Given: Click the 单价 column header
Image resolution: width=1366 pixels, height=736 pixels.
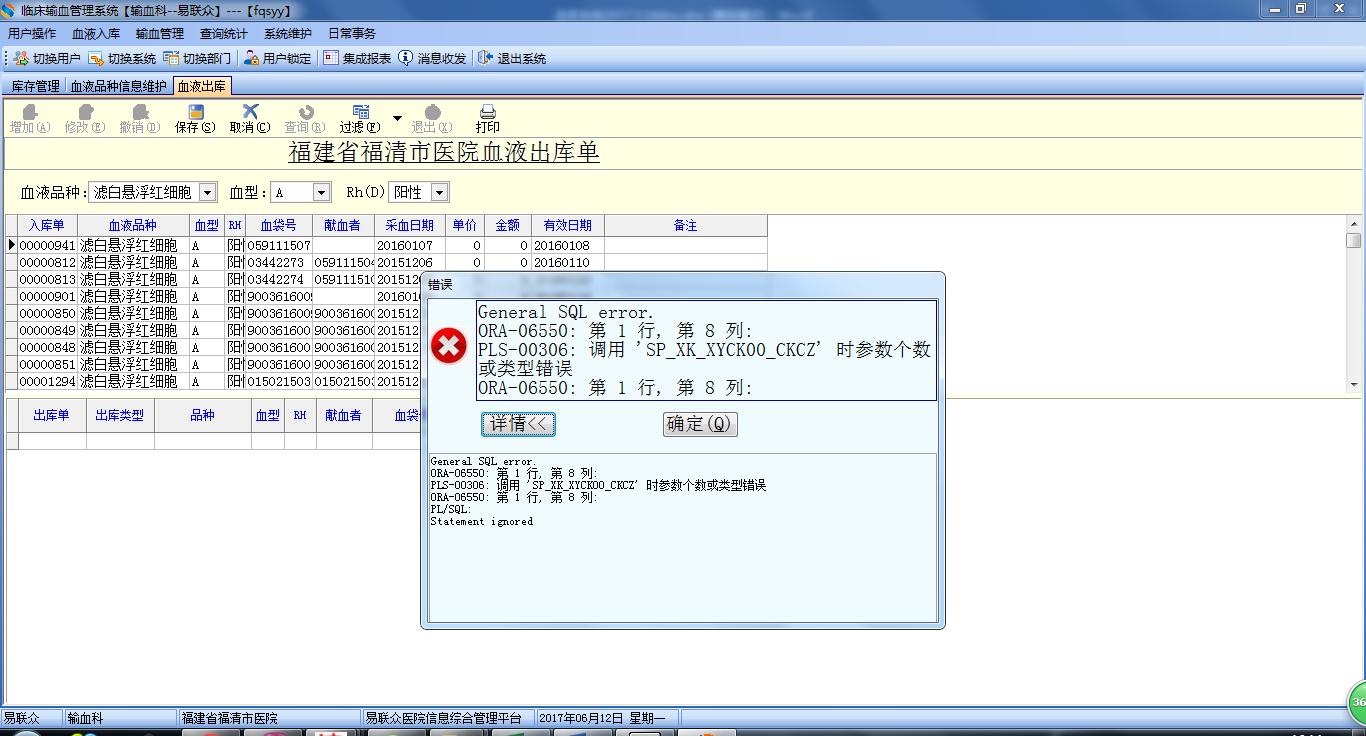Looking at the screenshot, I should pos(464,225).
